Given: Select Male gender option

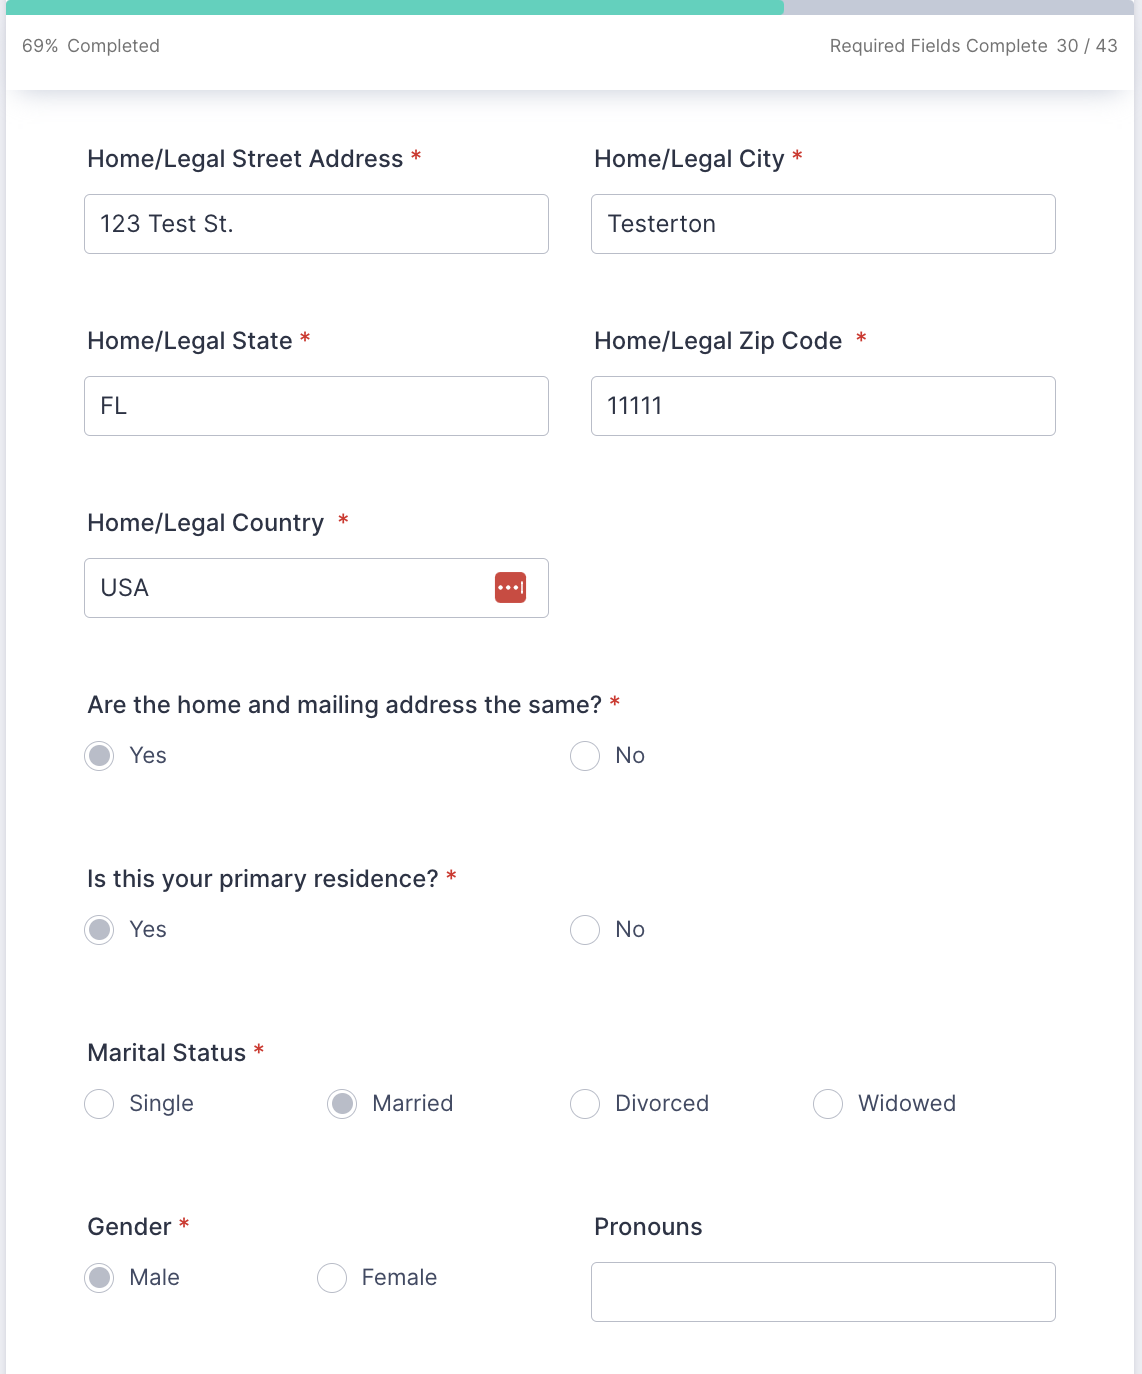Looking at the screenshot, I should tap(100, 1278).
